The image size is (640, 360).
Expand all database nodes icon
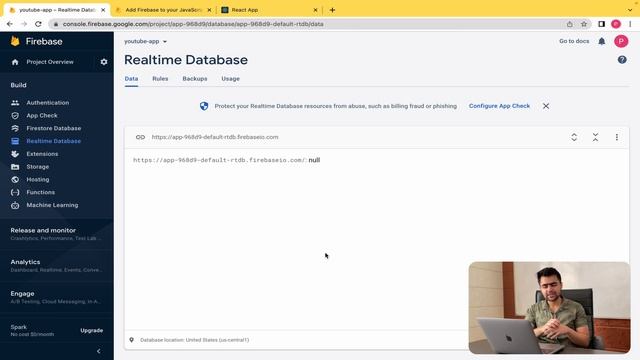coord(574,137)
